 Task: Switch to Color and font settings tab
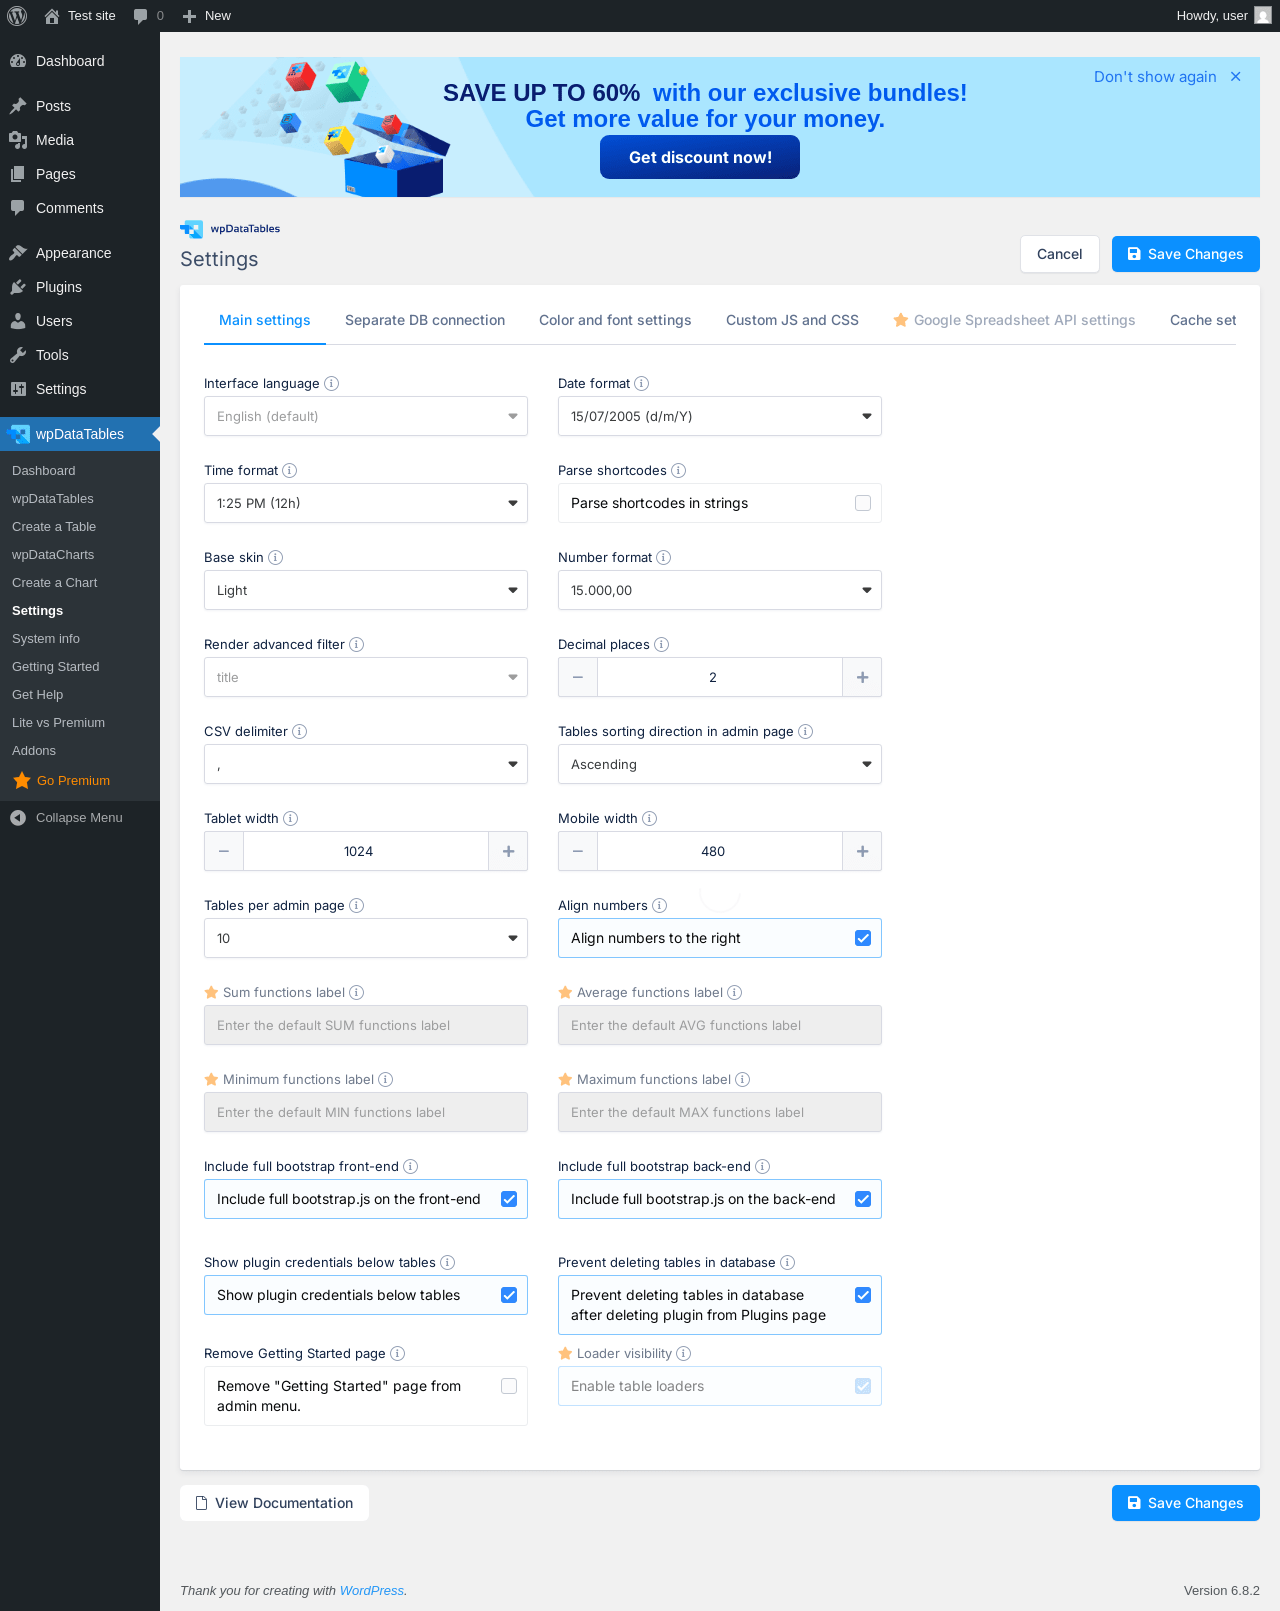pyautogui.click(x=615, y=320)
